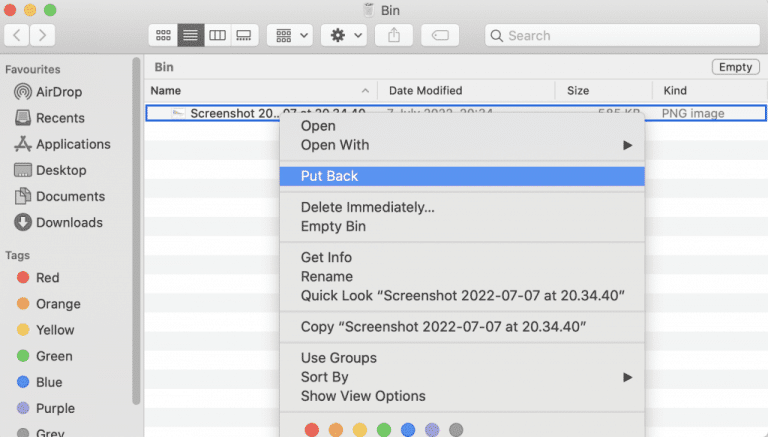Switch to list view in toolbar
This screenshot has height=437, width=768.
click(189, 35)
